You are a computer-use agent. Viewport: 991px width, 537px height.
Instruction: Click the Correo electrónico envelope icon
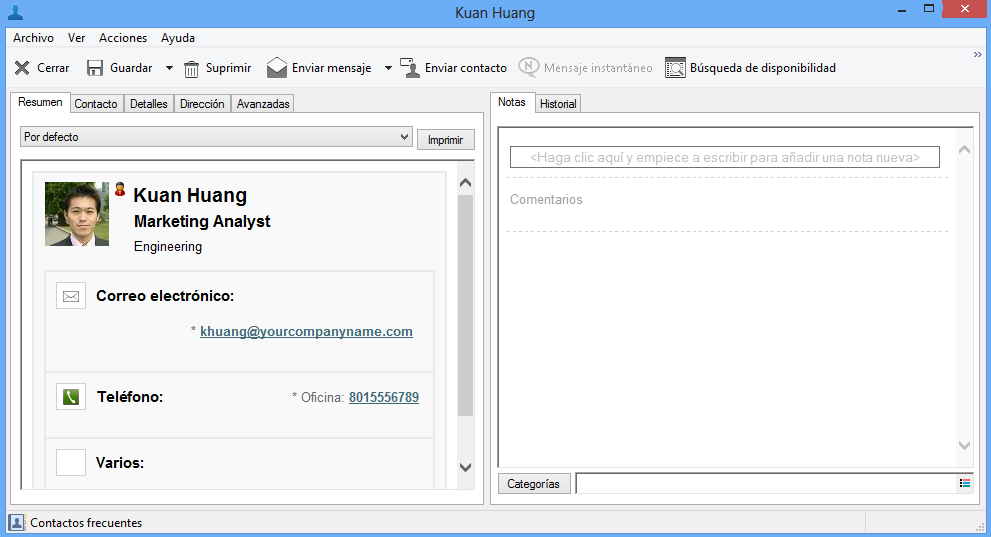pos(71,296)
